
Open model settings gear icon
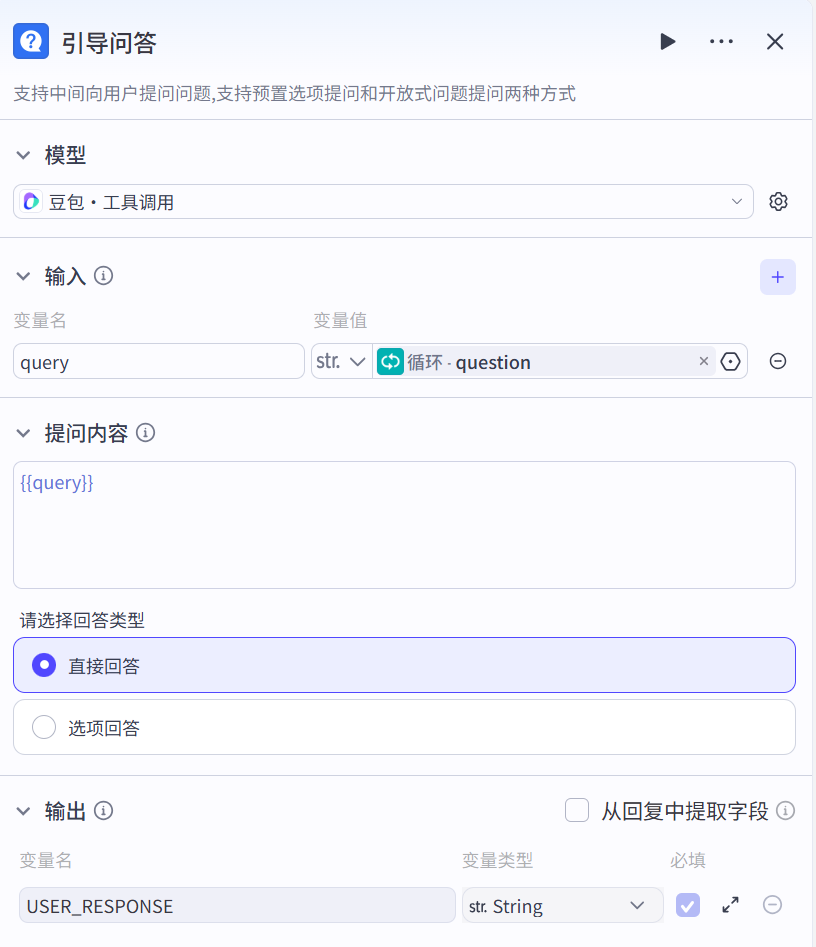[778, 202]
